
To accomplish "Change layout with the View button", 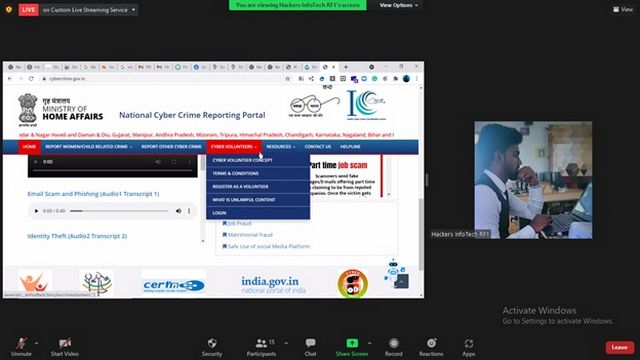I will 623,9.
